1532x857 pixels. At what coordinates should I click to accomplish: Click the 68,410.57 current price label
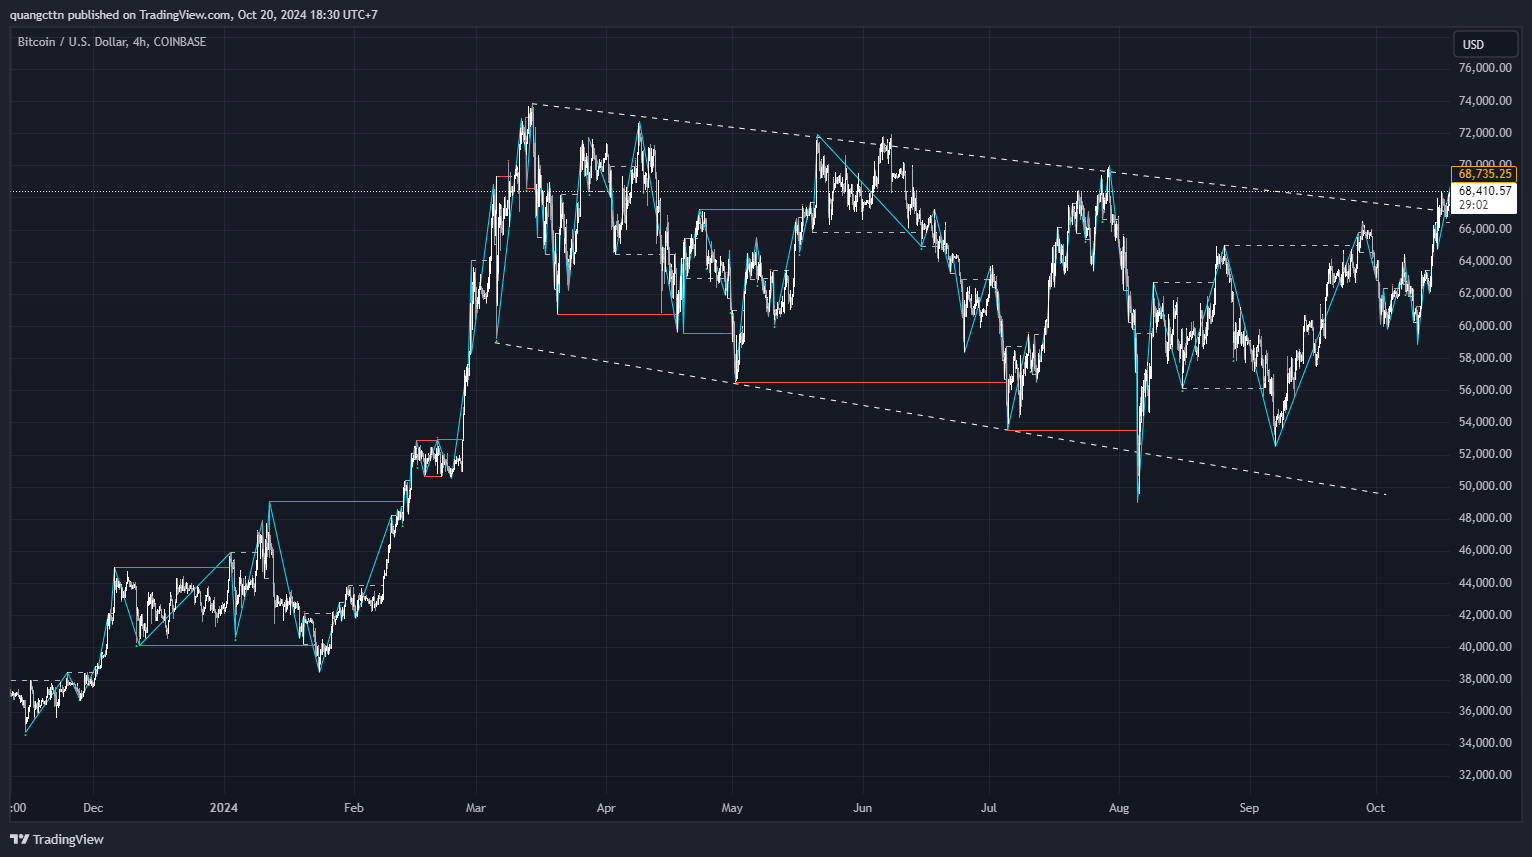[1484, 191]
